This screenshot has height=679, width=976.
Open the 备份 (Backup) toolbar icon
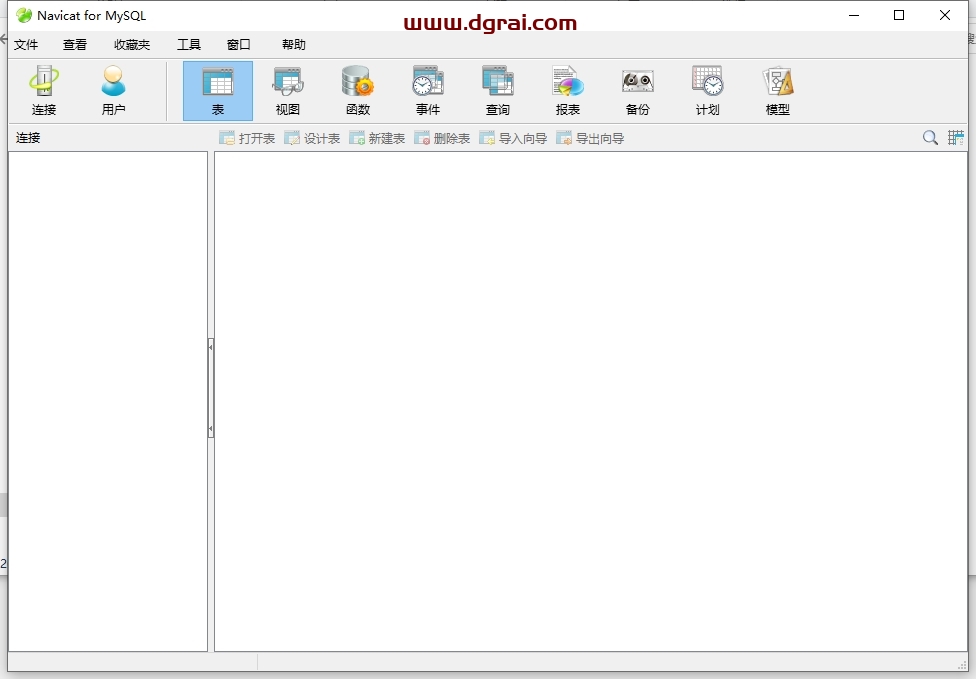point(637,91)
